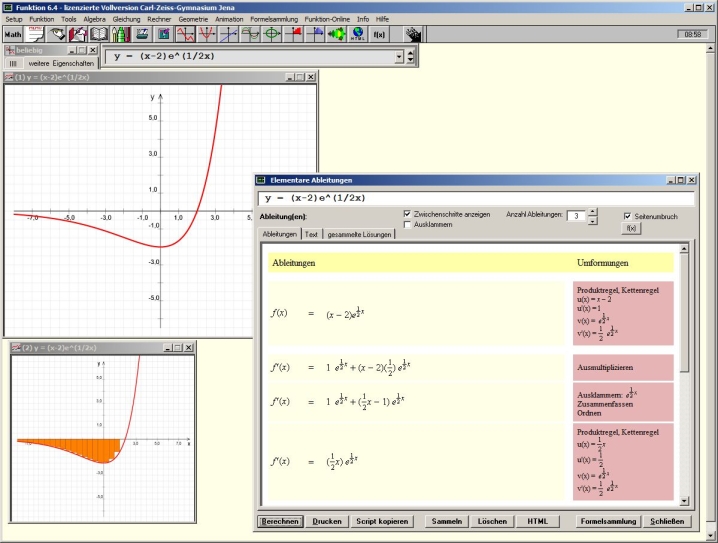The image size is (718, 543).
Task: Click the Formelsammlung button
Action: tap(609, 522)
